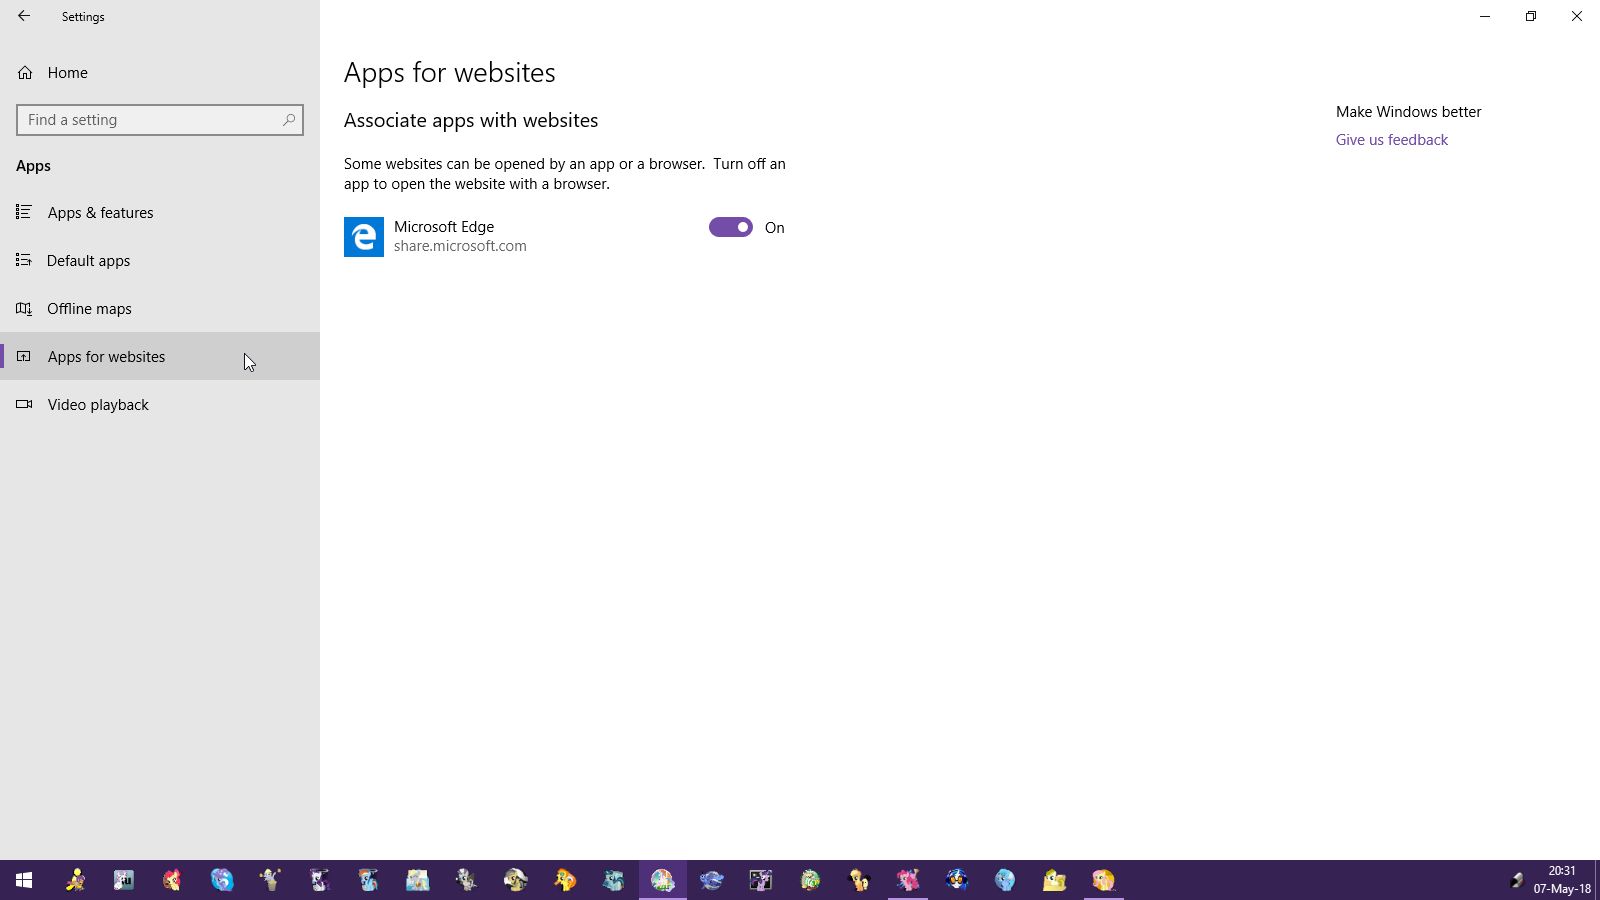
Task: Click the 'Apps for websites' page title
Action: coord(450,73)
